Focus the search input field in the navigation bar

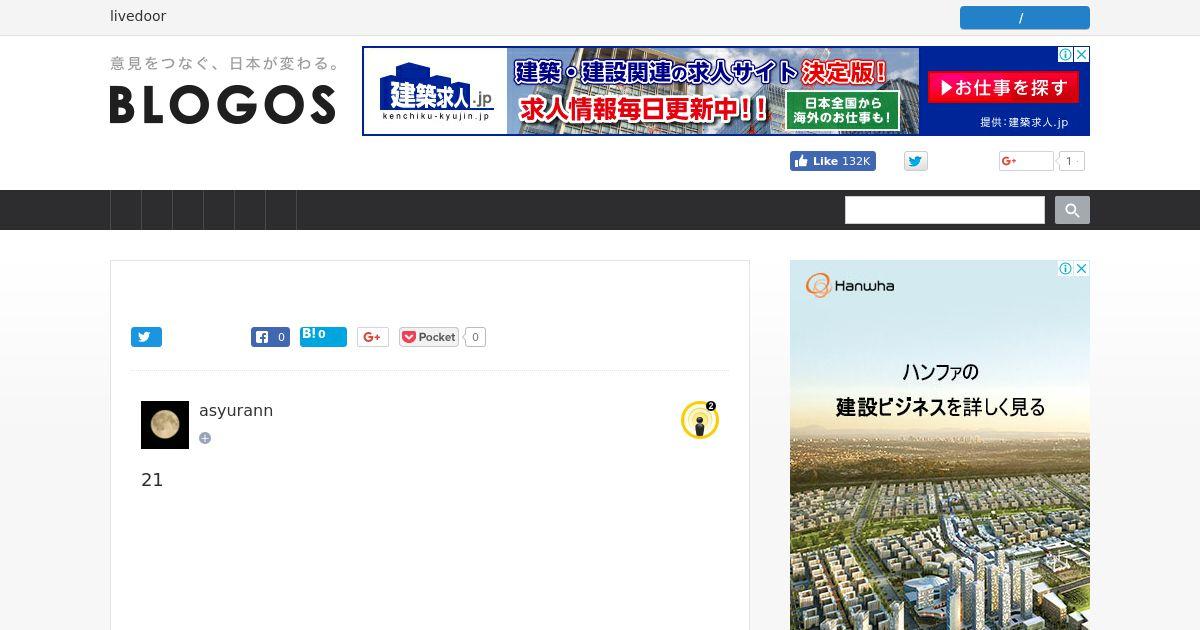pos(945,210)
